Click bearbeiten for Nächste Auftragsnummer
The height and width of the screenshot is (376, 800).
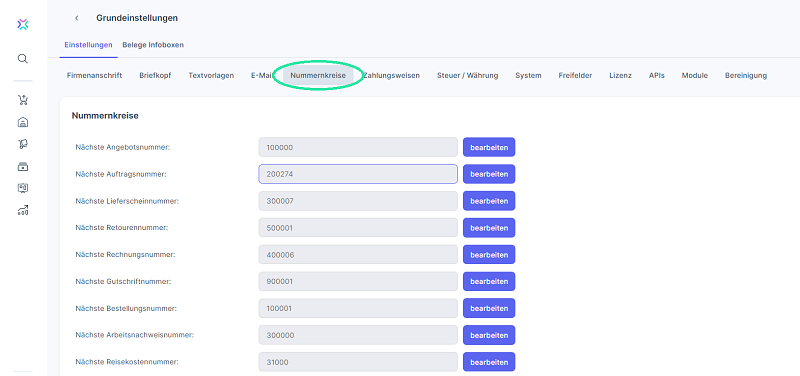pyautogui.click(x=489, y=174)
